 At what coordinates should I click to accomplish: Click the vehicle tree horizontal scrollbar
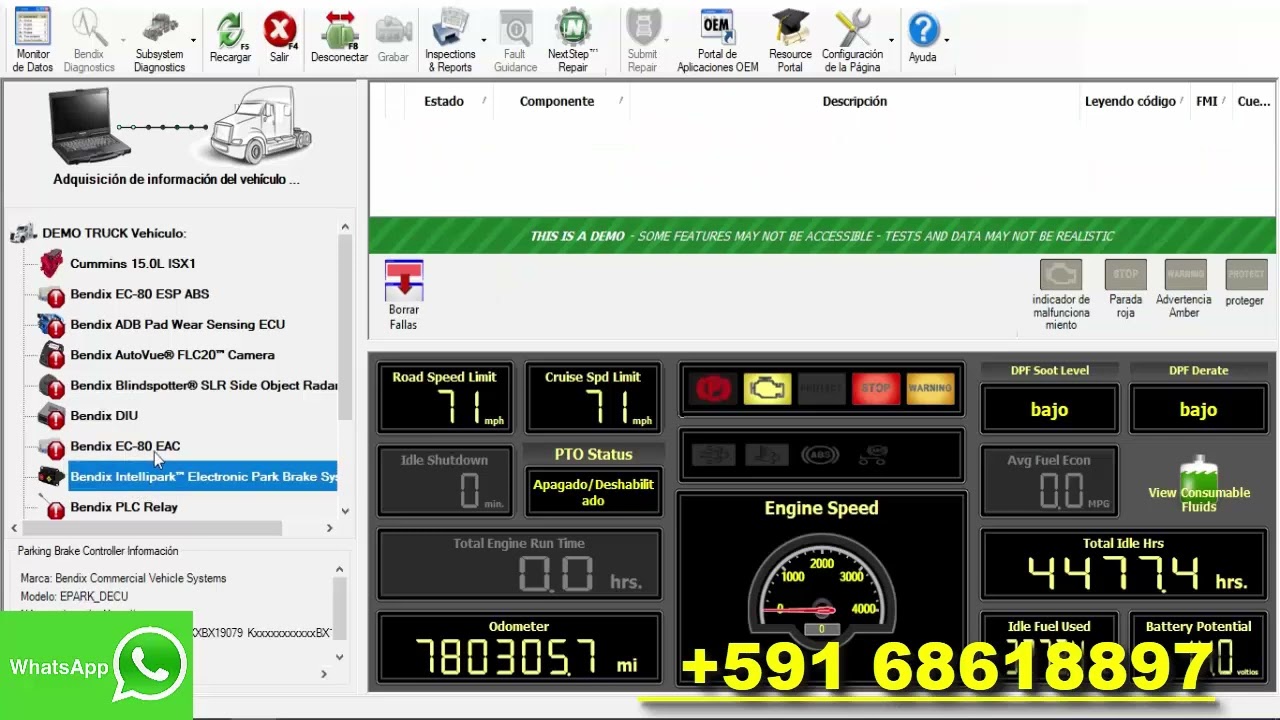(152, 528)
